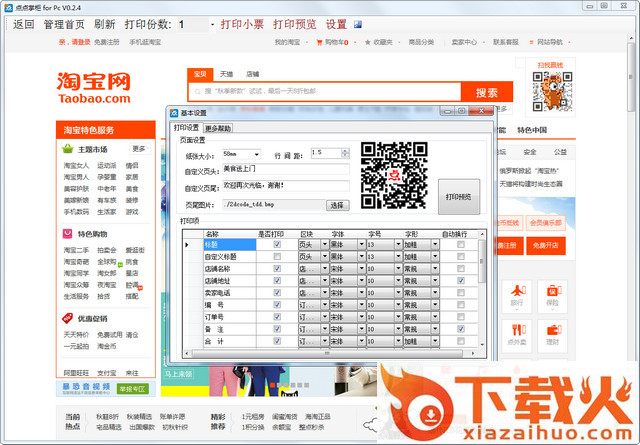The image size is (640, 445).
Task: Open the 字号 dropdown in the 自定义标题 row
Action: point(398,256)
